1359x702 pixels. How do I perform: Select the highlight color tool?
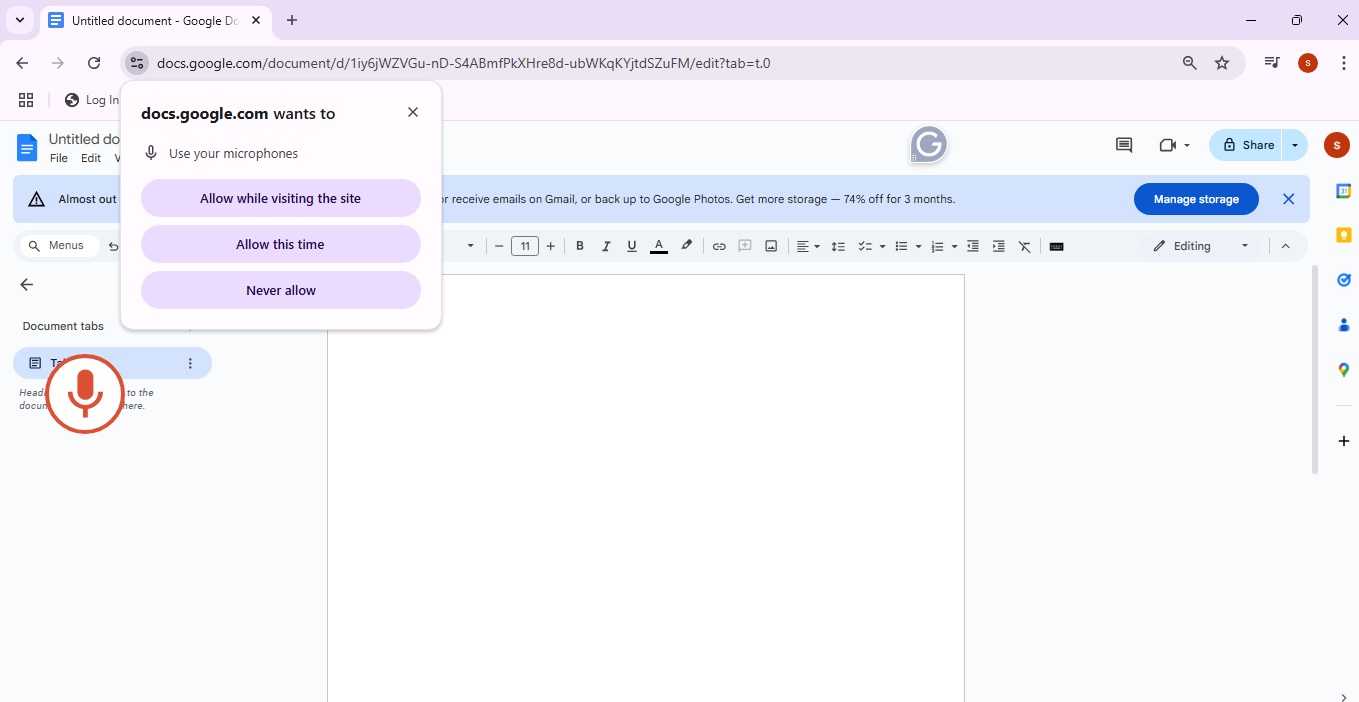(686, 246)
